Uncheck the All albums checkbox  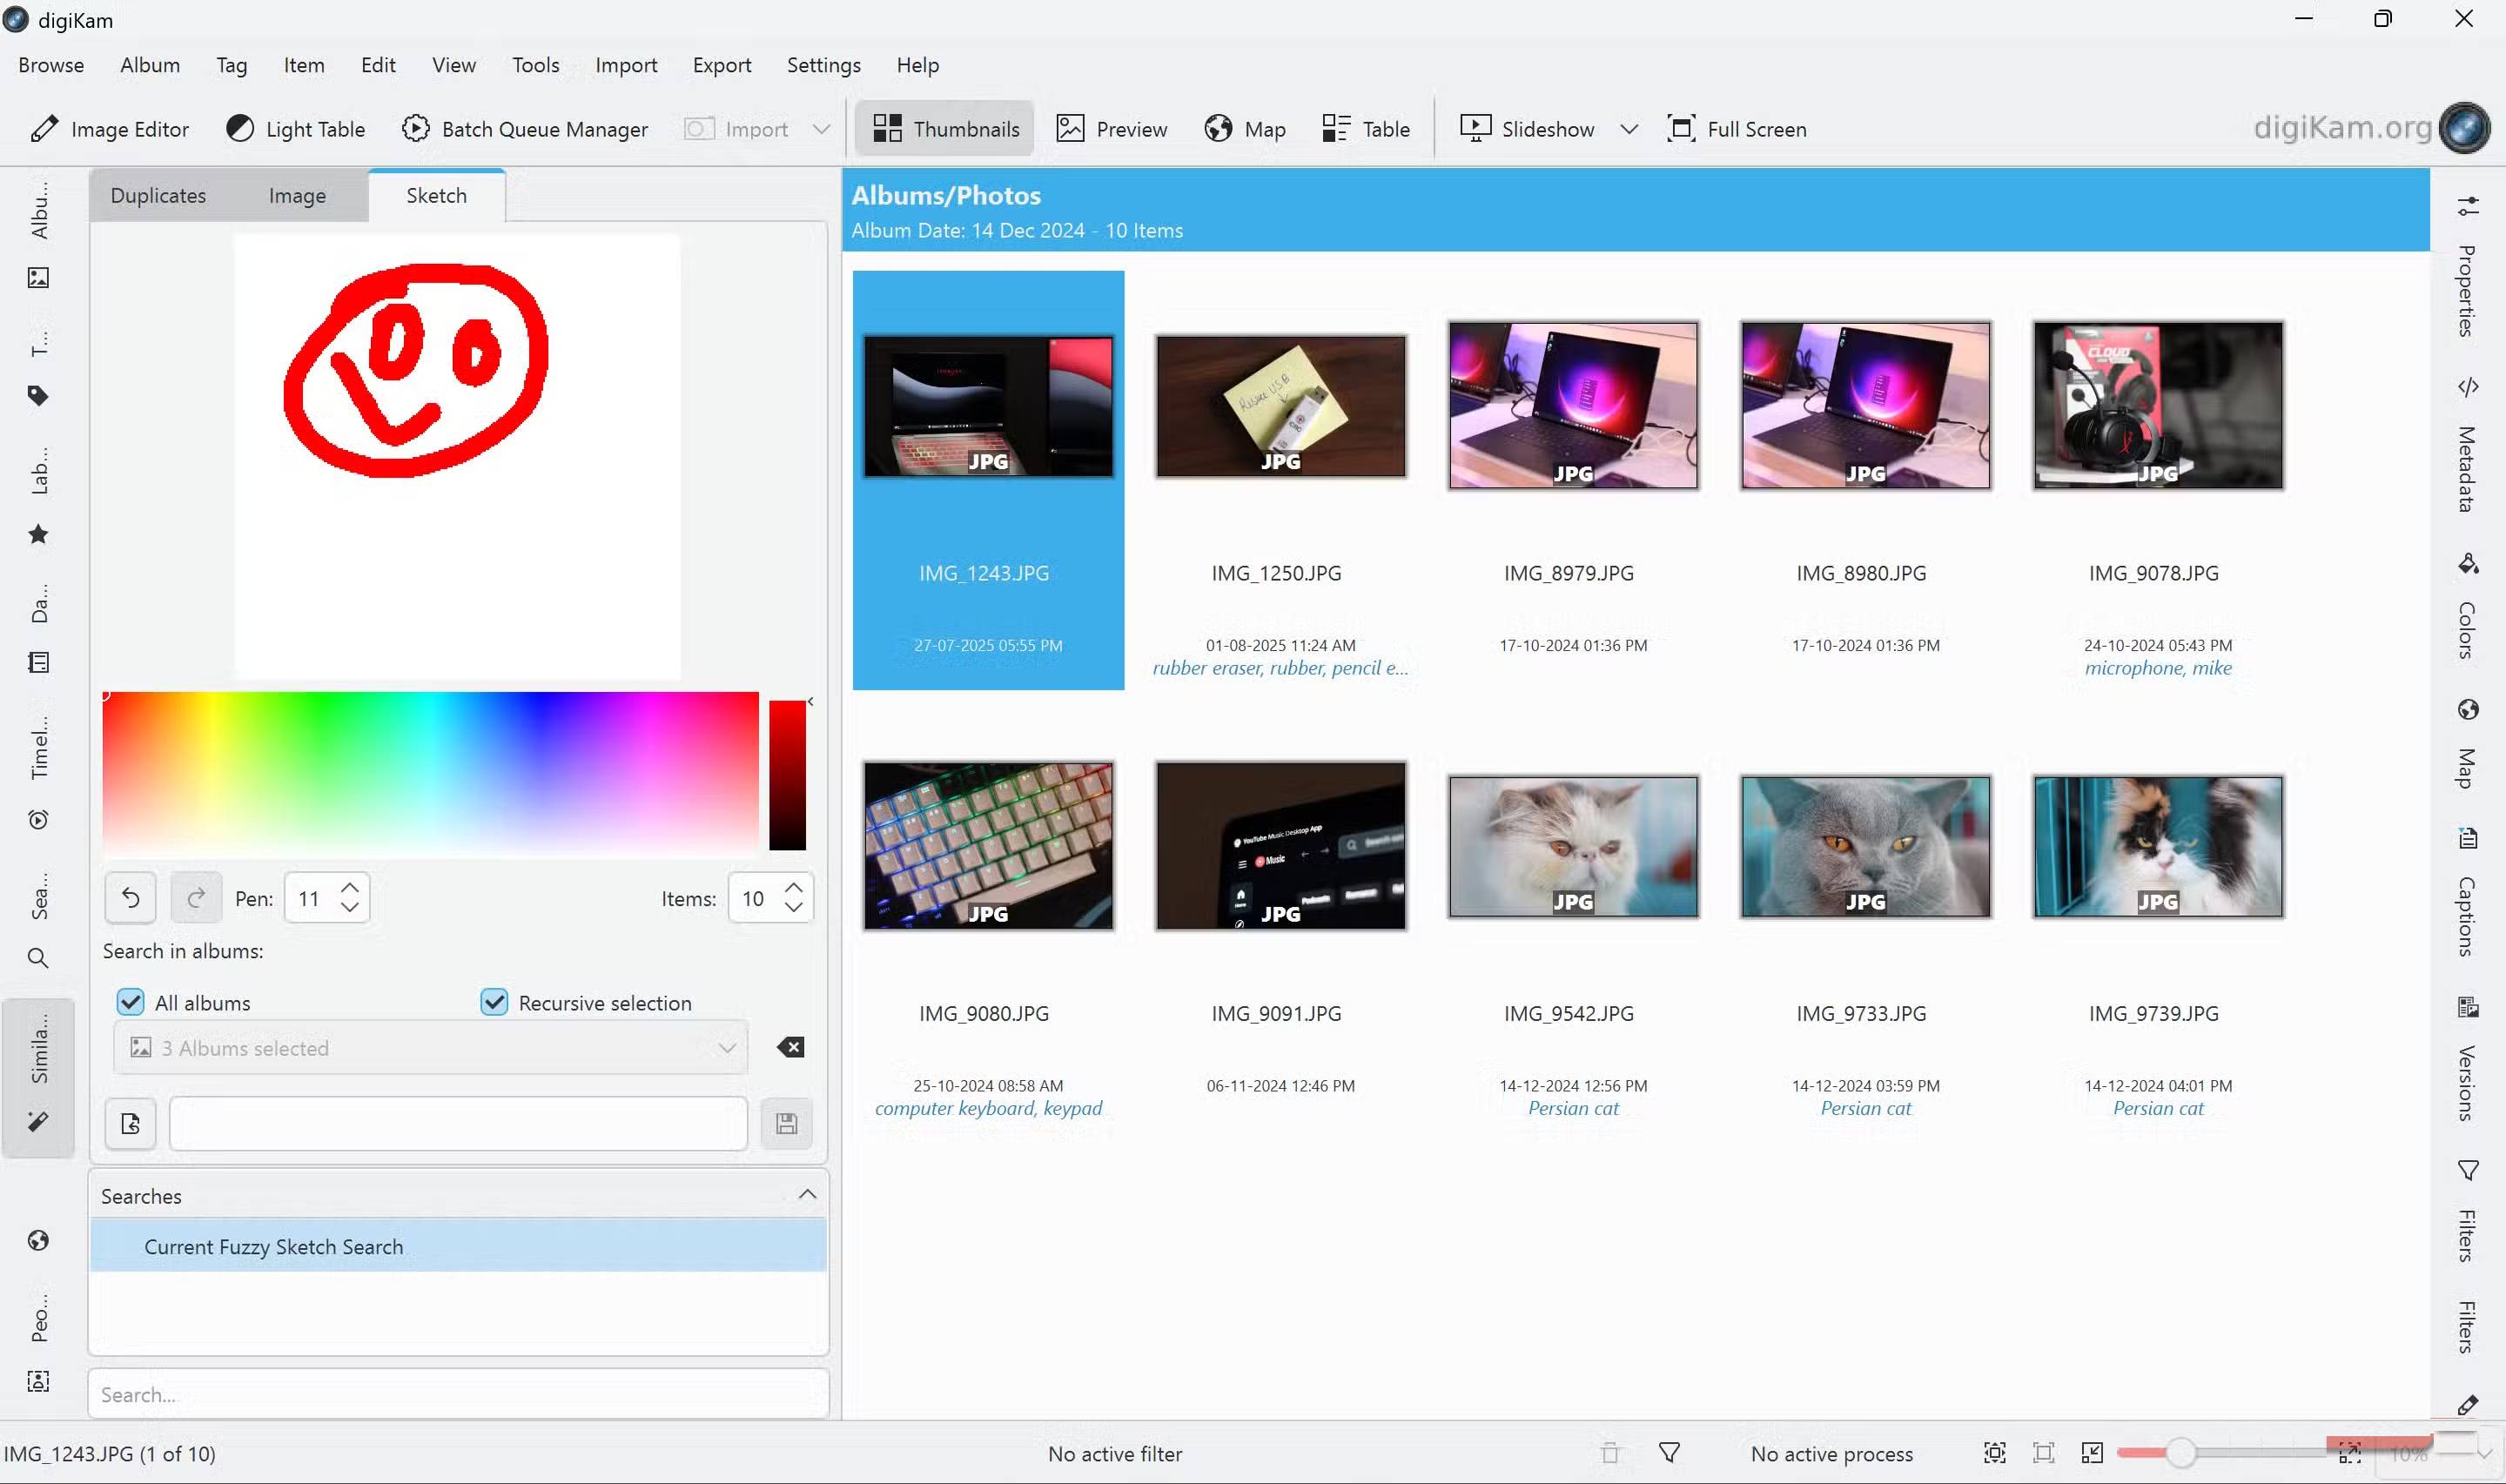point(131,1001)
